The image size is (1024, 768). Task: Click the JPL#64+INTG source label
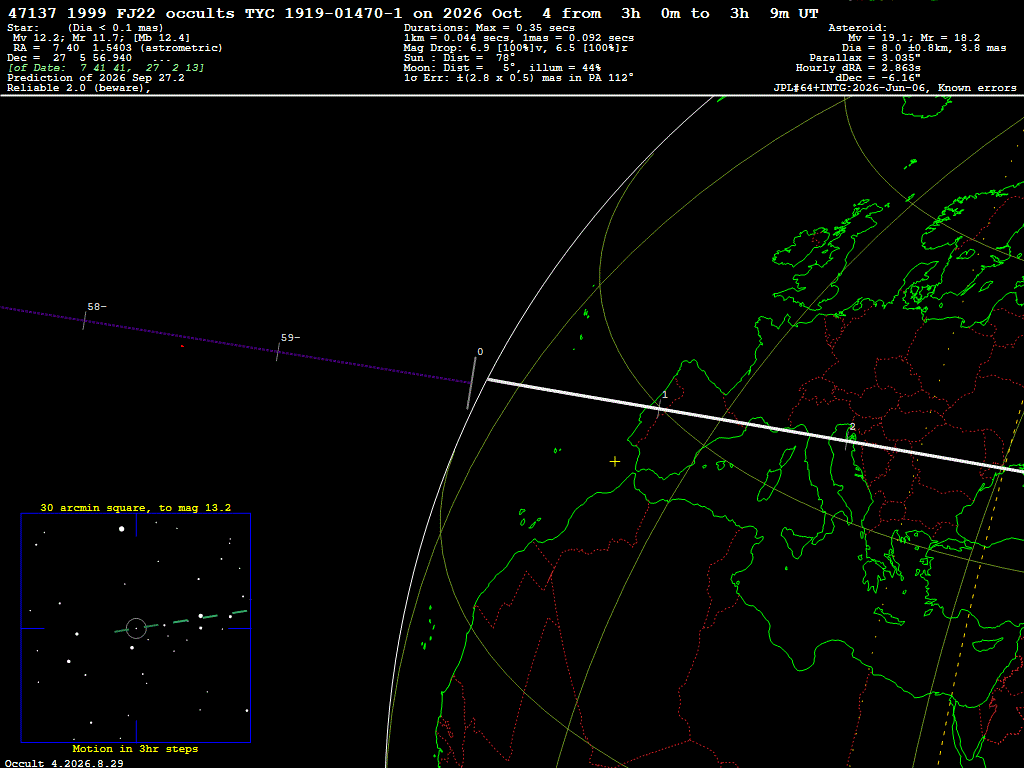pyautogui.click(x=895, y=88)
